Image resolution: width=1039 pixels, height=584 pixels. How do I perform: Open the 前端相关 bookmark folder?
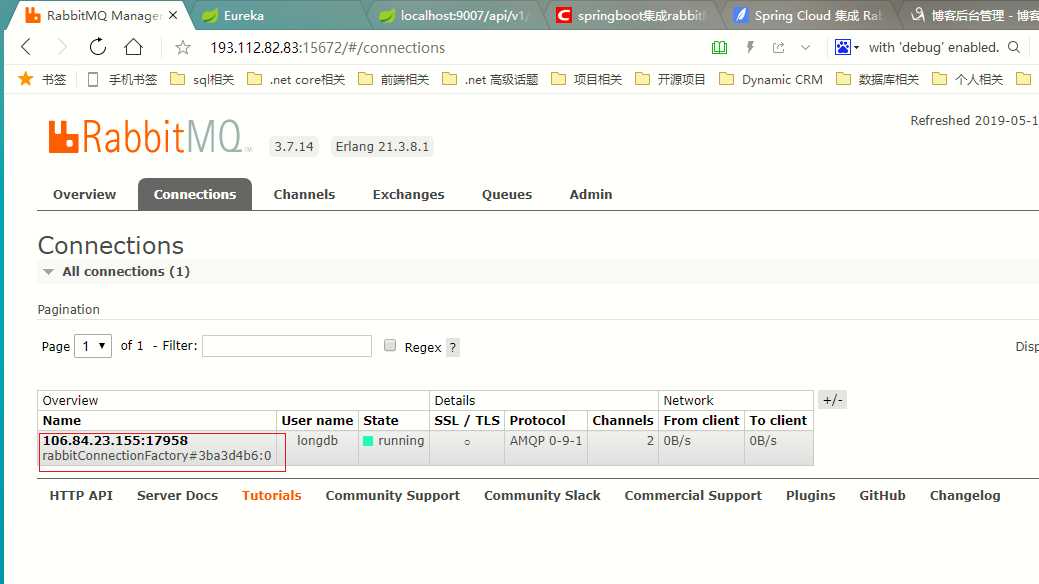(x=394, y=80)
